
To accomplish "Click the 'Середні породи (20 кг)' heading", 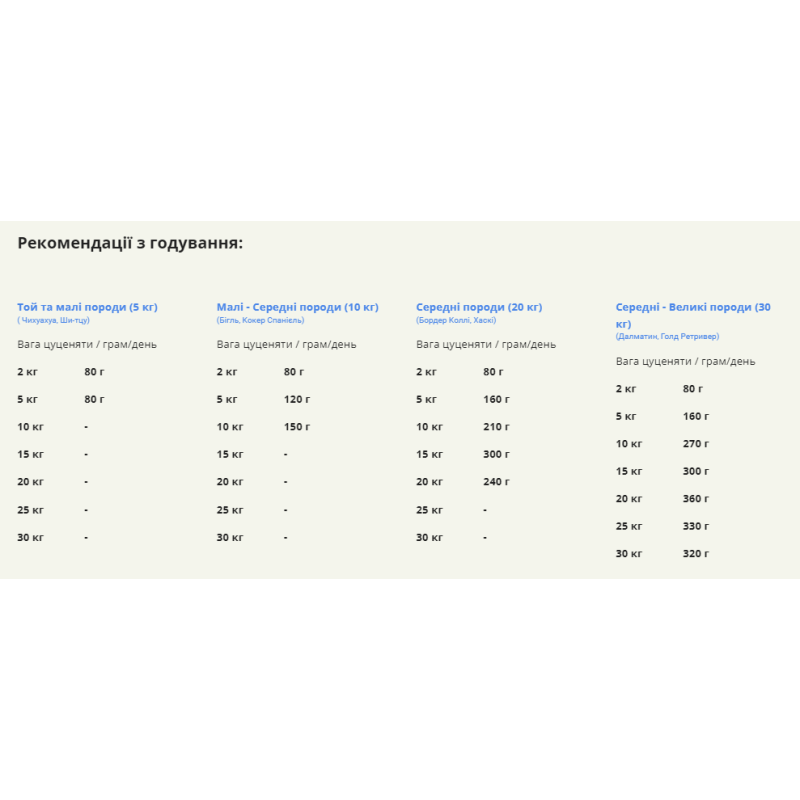I will tap(479, 307).
